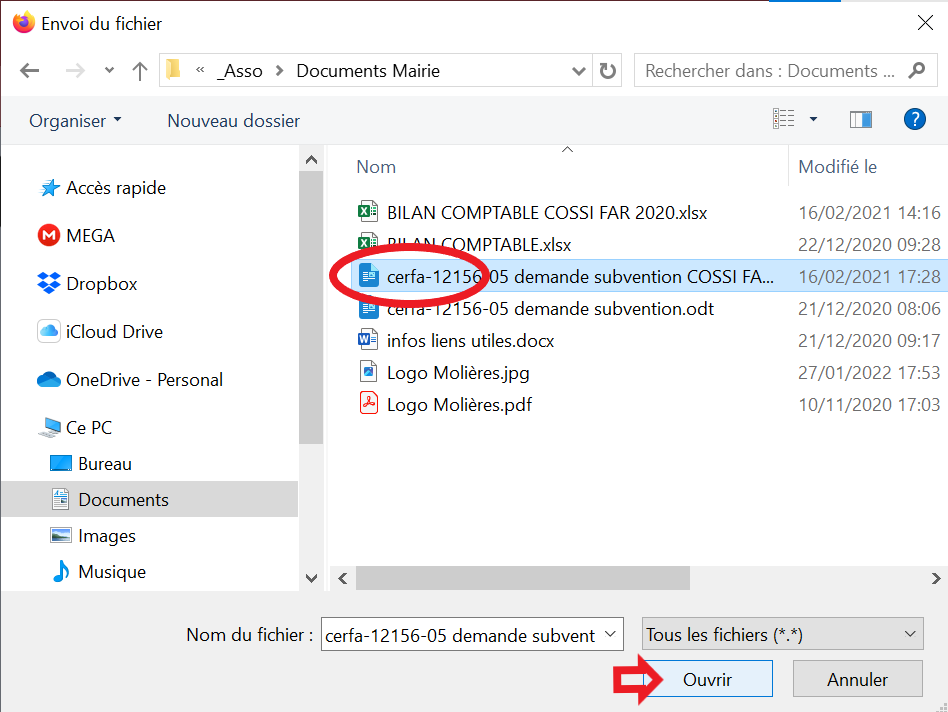Screen dimensions: 948x712
Task: Click Nouveau dossier in the toolbar
Action: coord(233,120)
